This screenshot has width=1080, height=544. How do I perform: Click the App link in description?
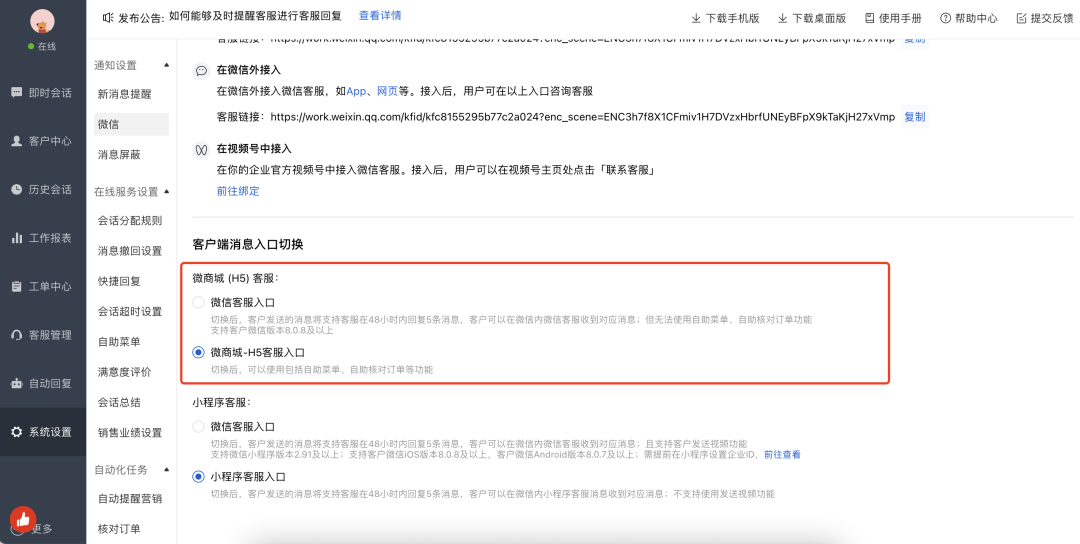coord(356,91)
